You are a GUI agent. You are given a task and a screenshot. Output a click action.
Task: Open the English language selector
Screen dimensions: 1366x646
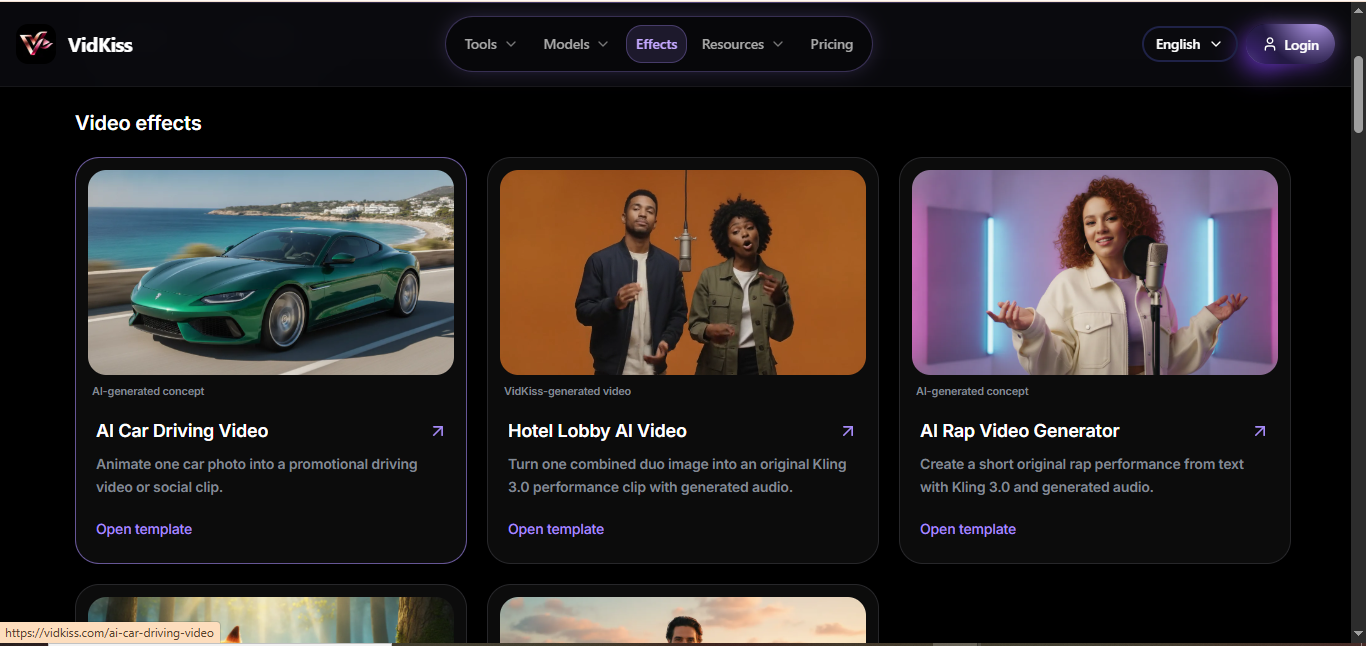coord(1189,44)
